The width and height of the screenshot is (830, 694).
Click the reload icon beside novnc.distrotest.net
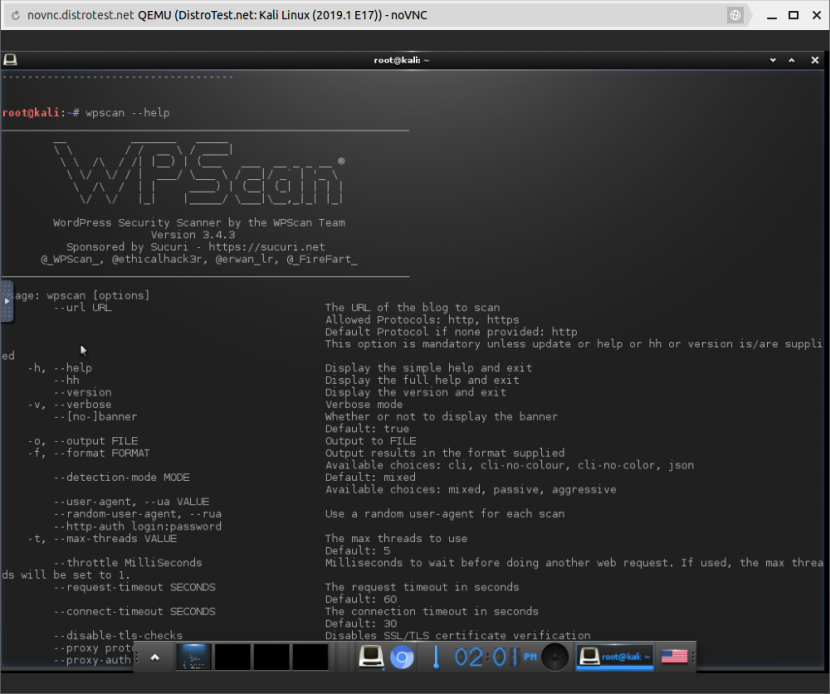click(15, 15)
